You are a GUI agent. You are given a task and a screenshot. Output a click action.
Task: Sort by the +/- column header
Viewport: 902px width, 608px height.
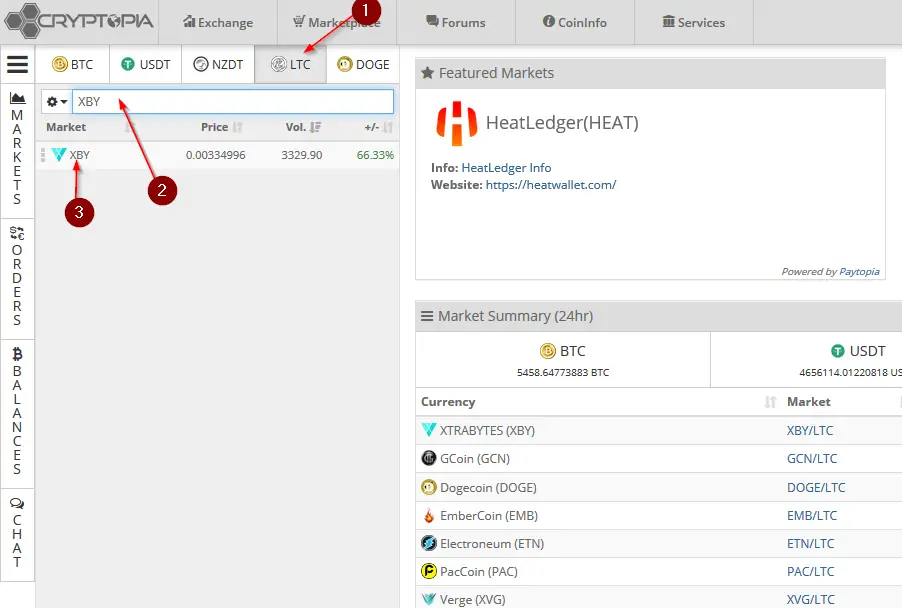[379, 127]
